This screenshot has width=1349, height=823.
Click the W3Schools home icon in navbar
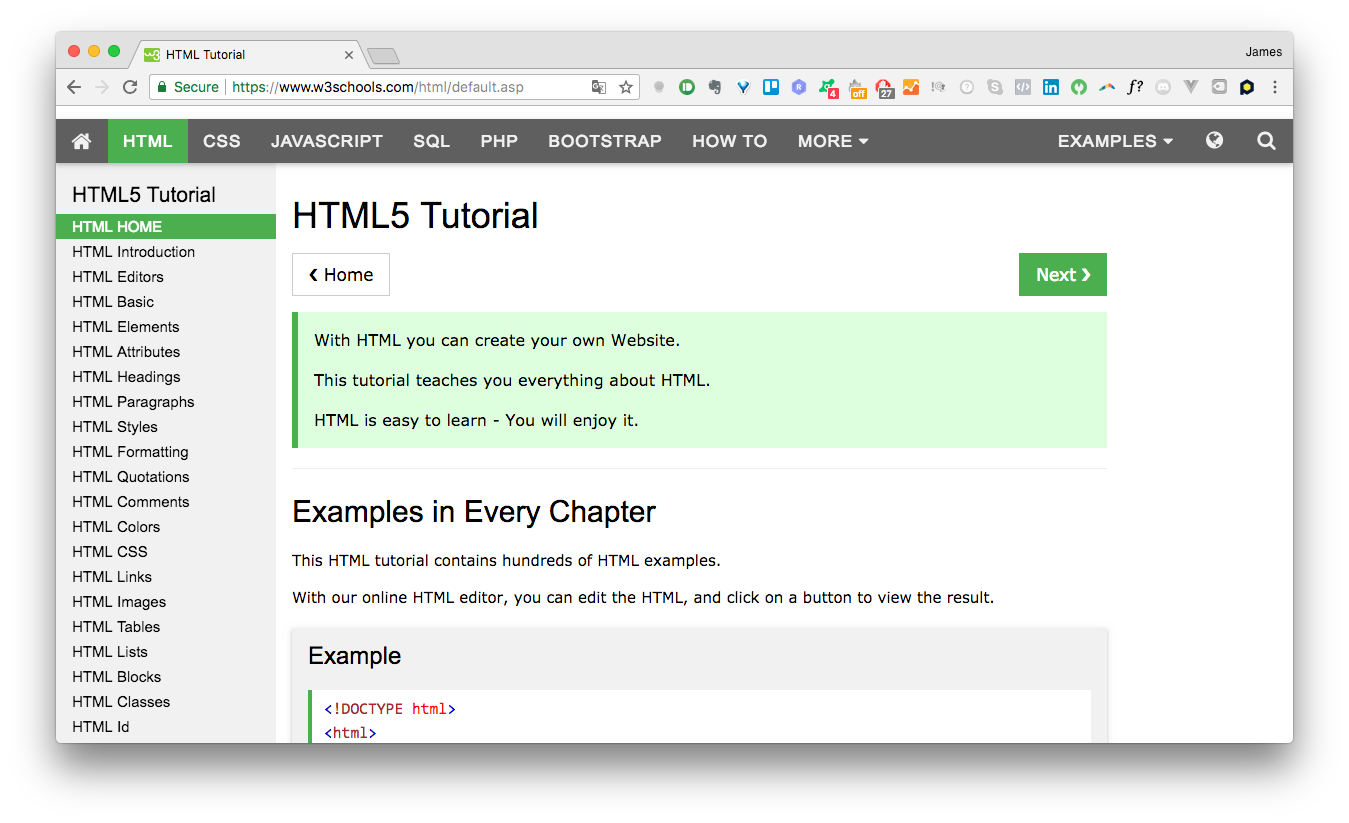pos(82,141)
